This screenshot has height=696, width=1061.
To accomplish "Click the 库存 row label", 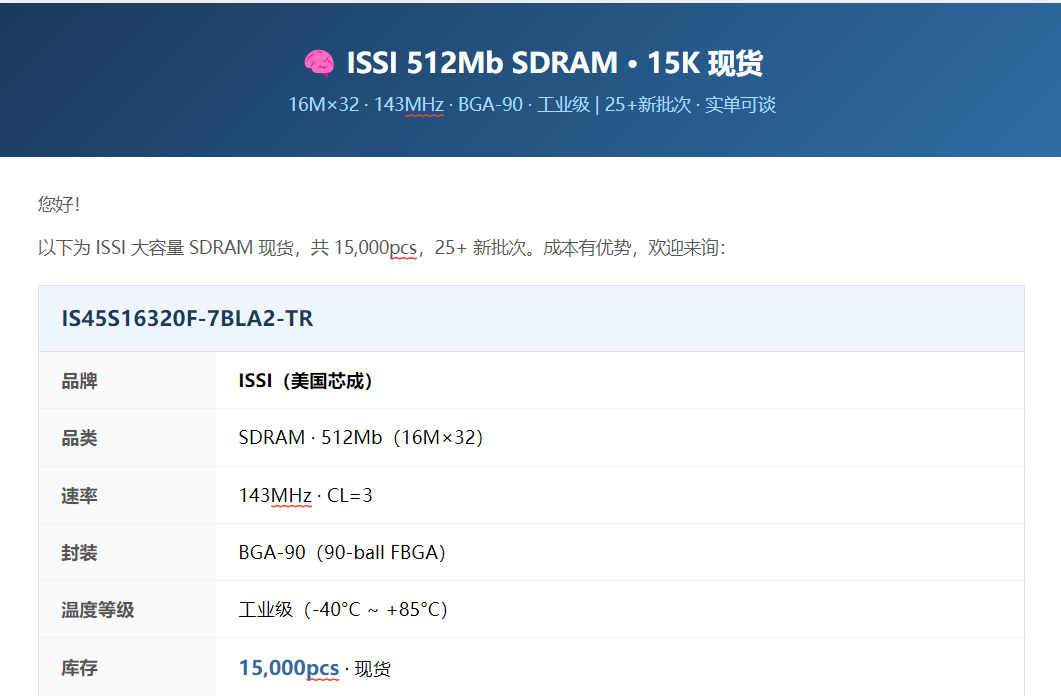I will coord(79,668).
